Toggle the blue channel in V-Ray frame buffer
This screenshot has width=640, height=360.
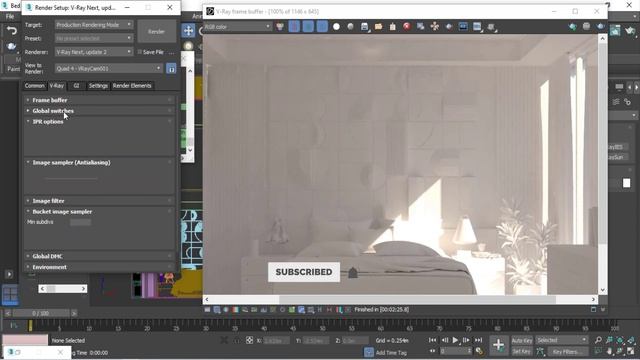[322, 27]
